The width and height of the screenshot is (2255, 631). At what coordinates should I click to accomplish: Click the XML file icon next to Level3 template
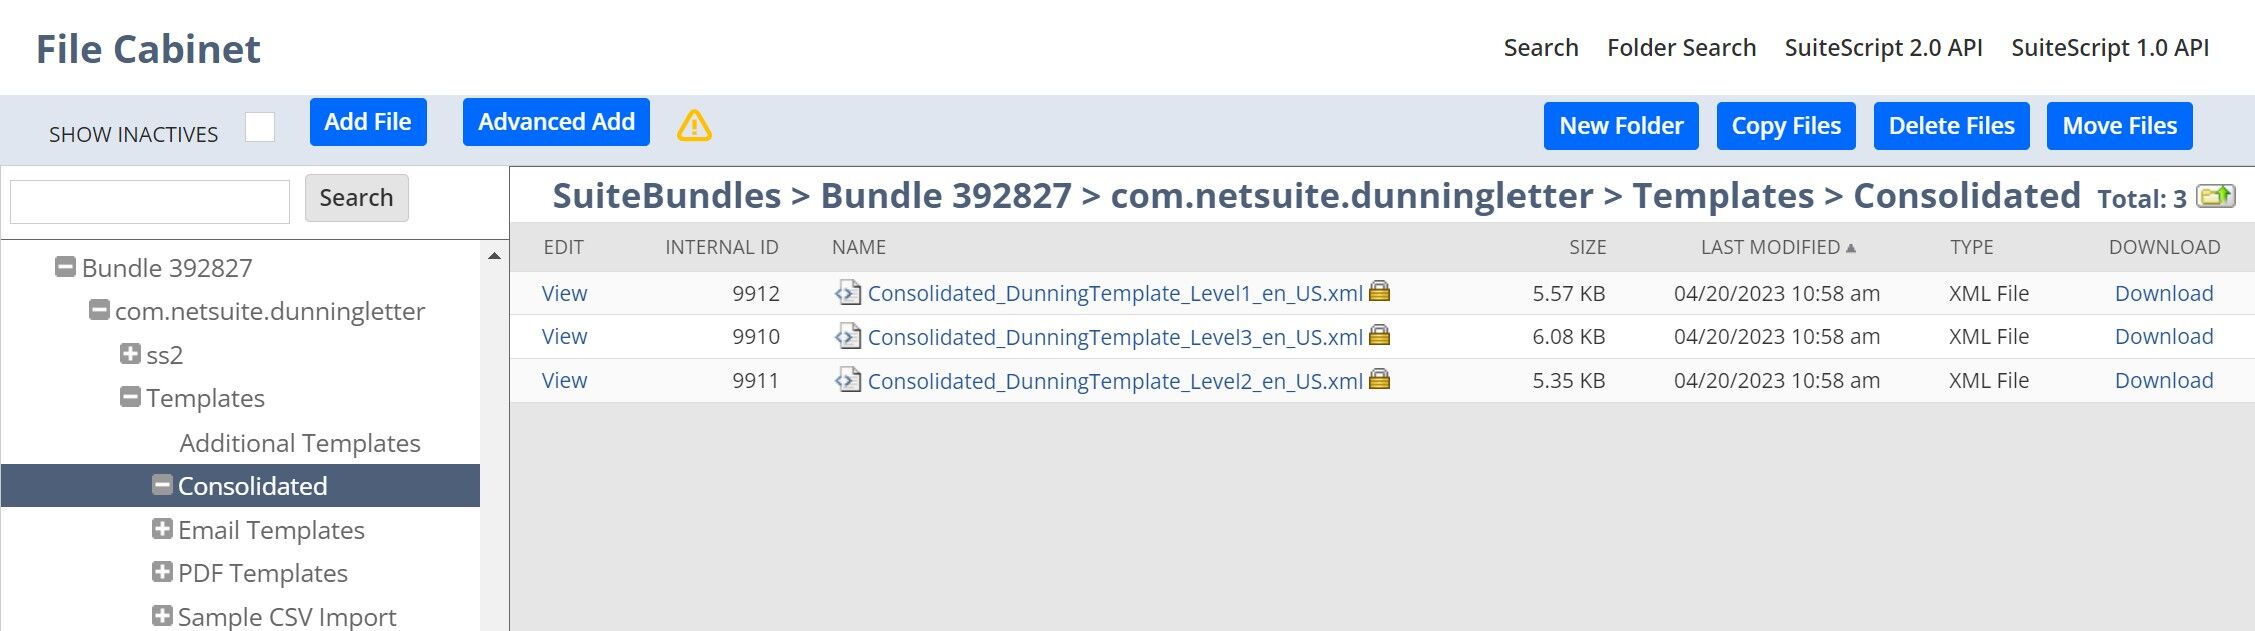point(849,336)
